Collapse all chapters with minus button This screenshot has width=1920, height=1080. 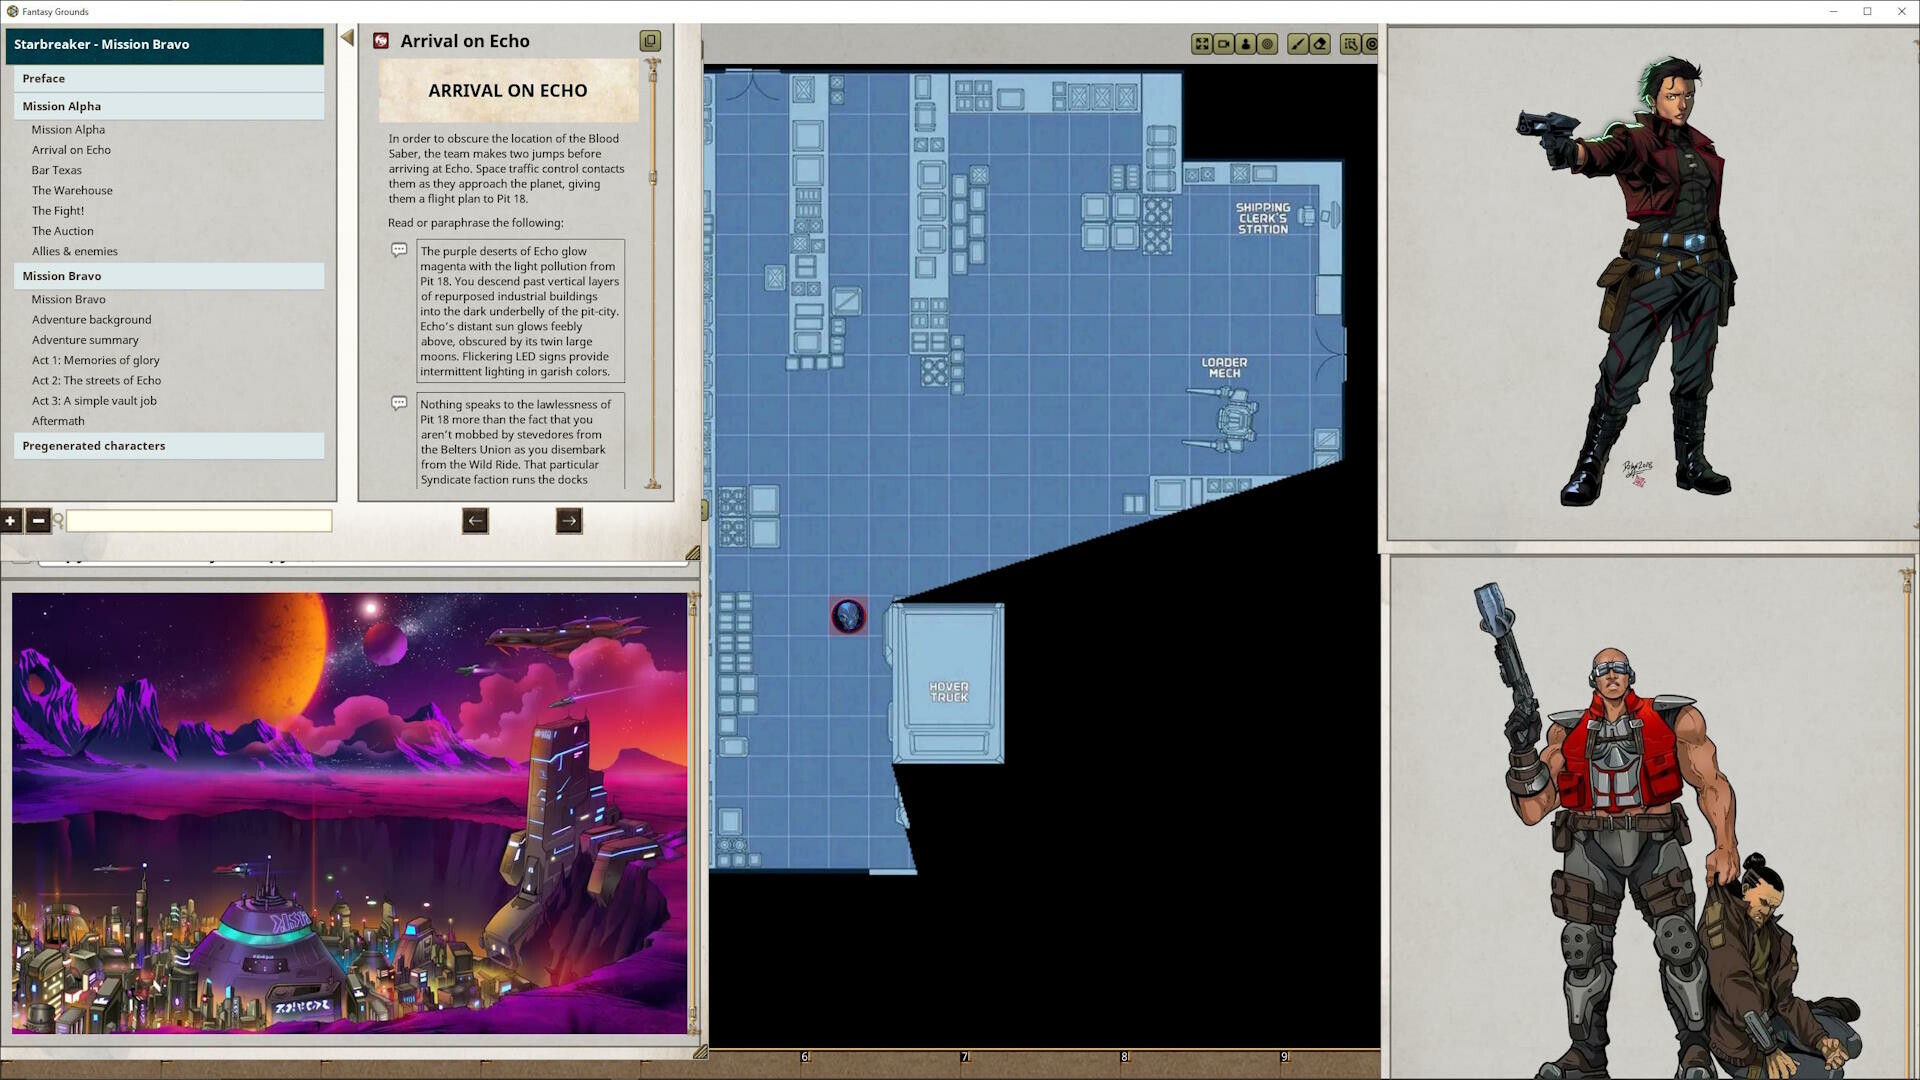tap(38, 521)
